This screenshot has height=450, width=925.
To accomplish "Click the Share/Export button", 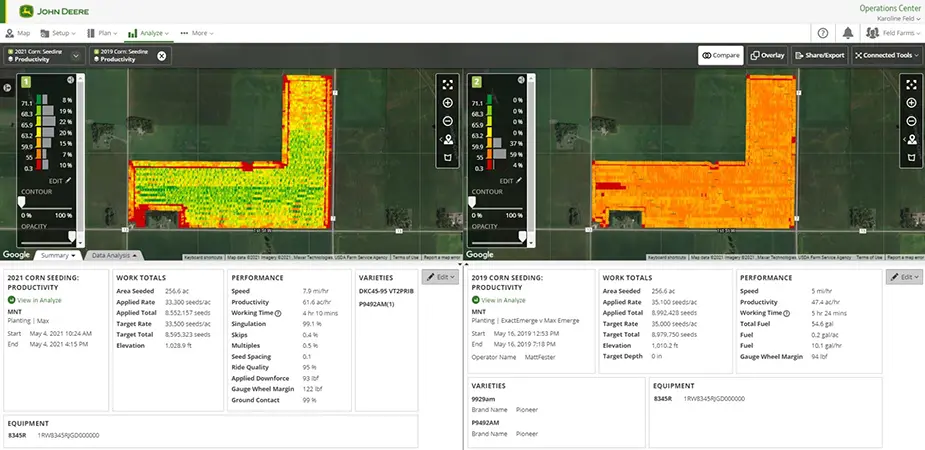I will [819, 55].
